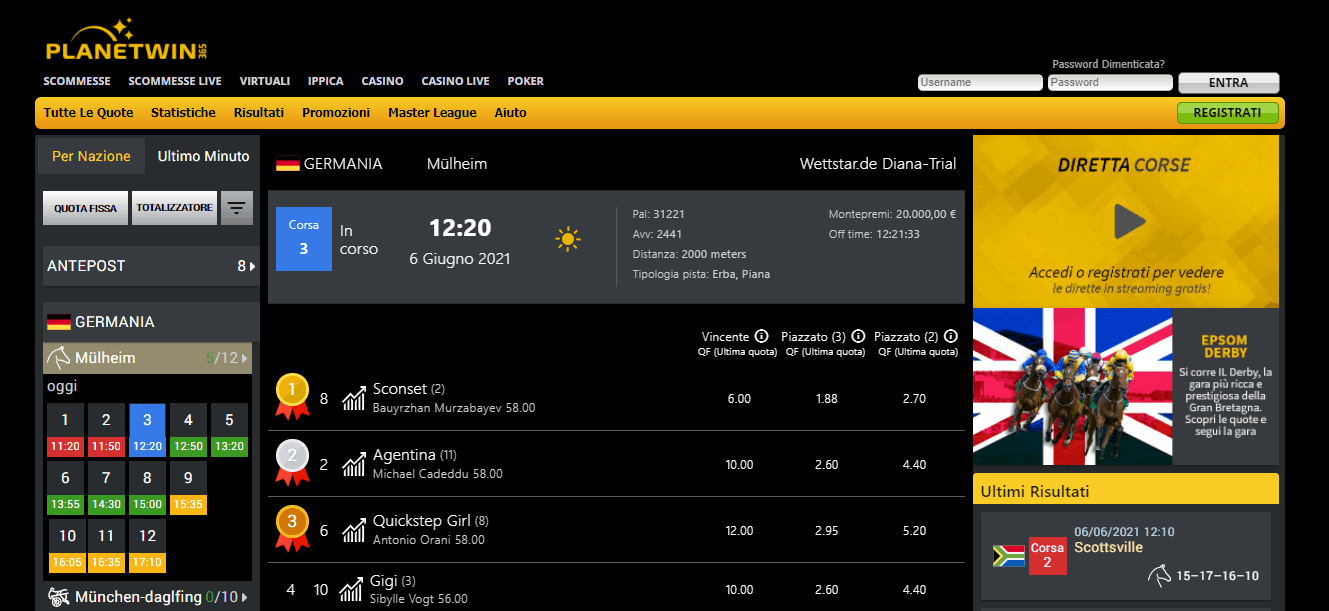Open Scommesse Live section

click(175, 81)
